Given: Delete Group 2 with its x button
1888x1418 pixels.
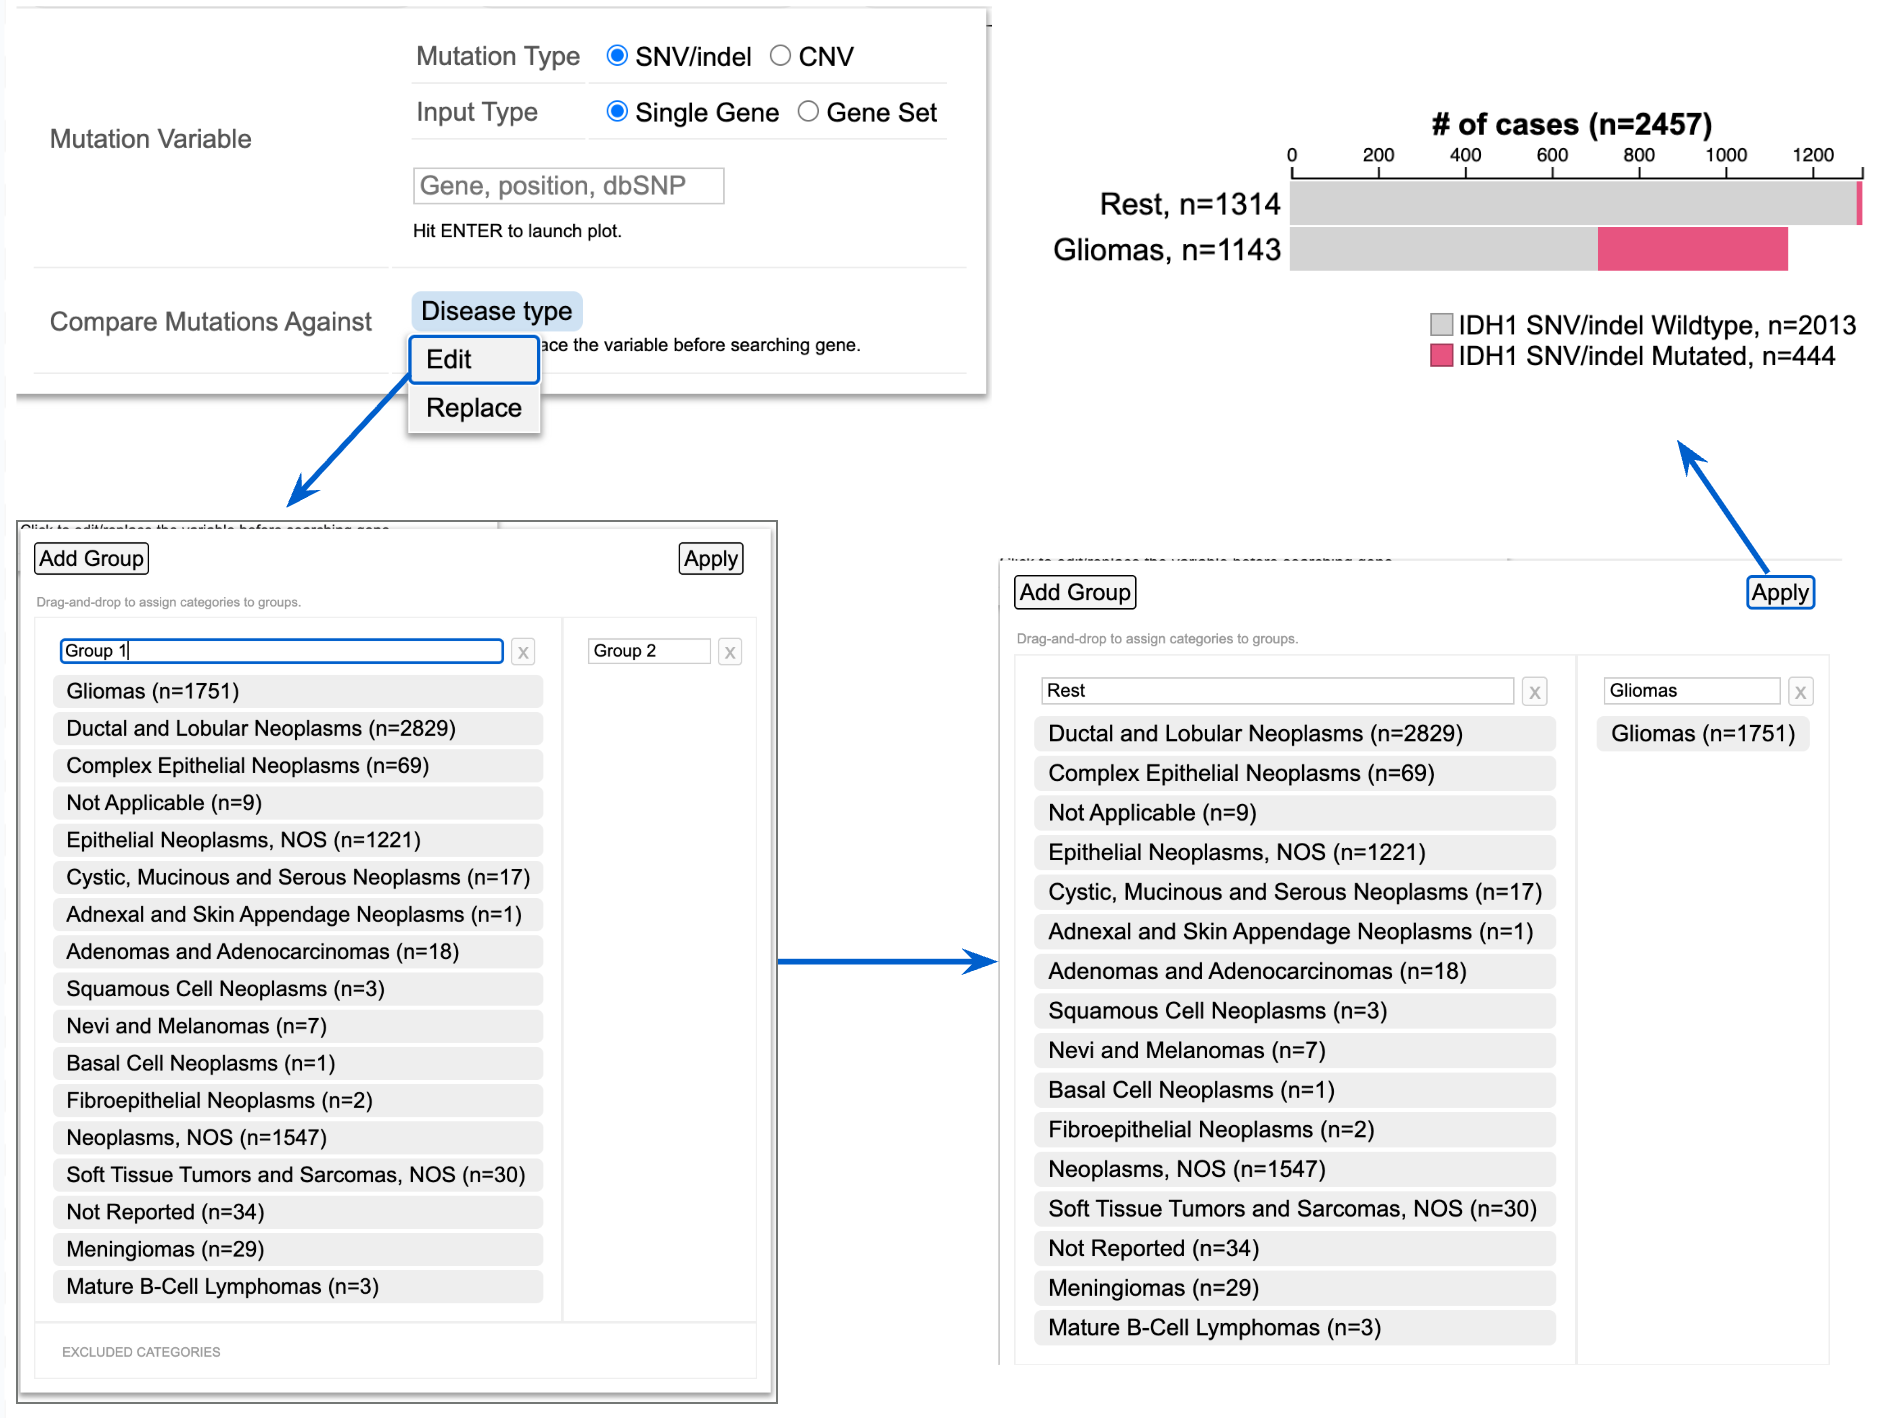Looking at the screenshot, I should pyautogui.click(x=730, y=652).
